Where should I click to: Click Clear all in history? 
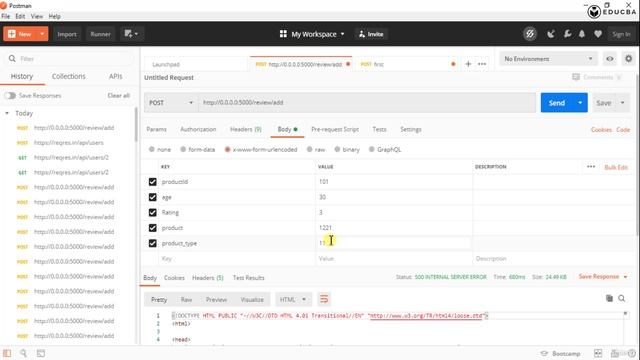118,96
